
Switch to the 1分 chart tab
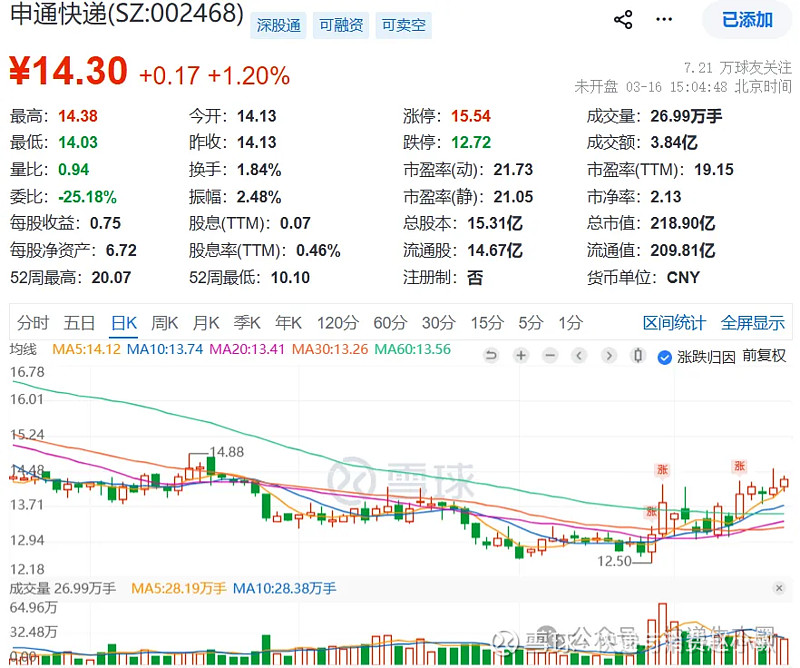pyautogui.click(x=570, y=323)
